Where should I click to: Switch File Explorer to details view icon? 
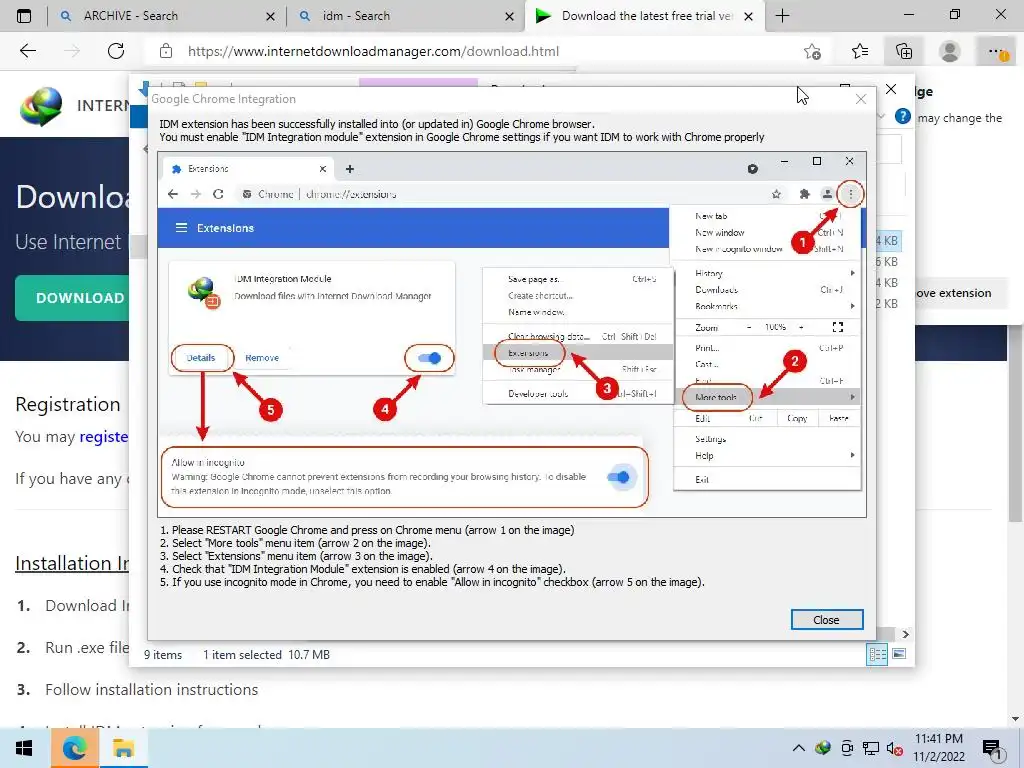[x=877, y=654]
